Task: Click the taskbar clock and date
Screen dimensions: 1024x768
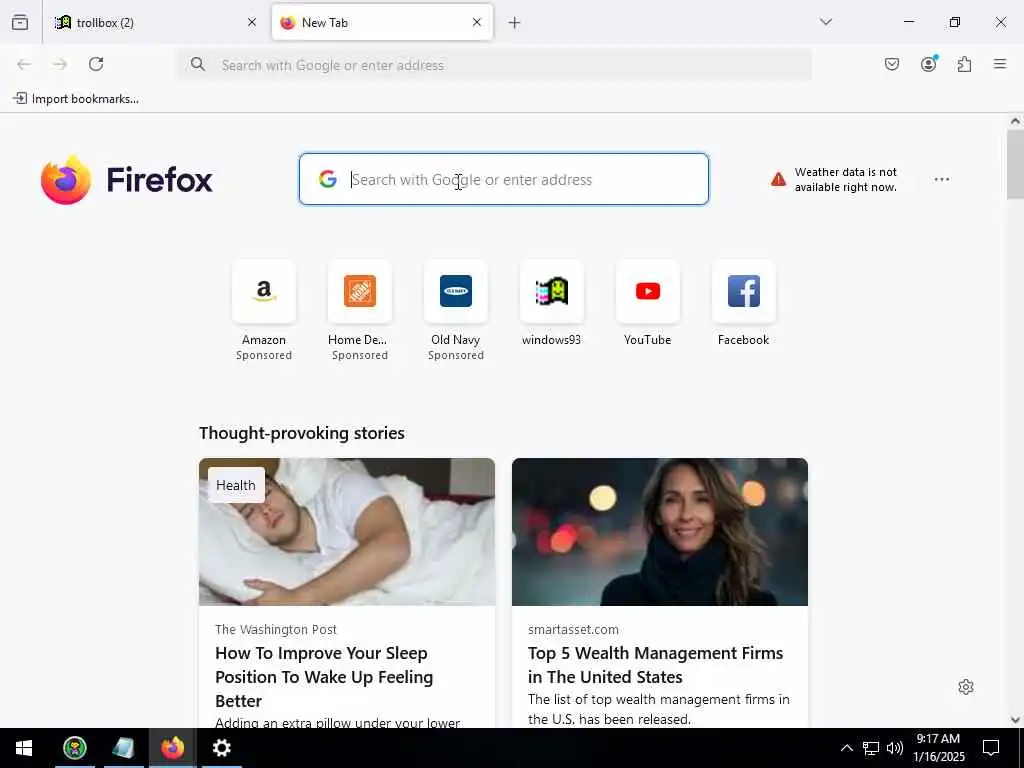Action: tap(938, 748)
